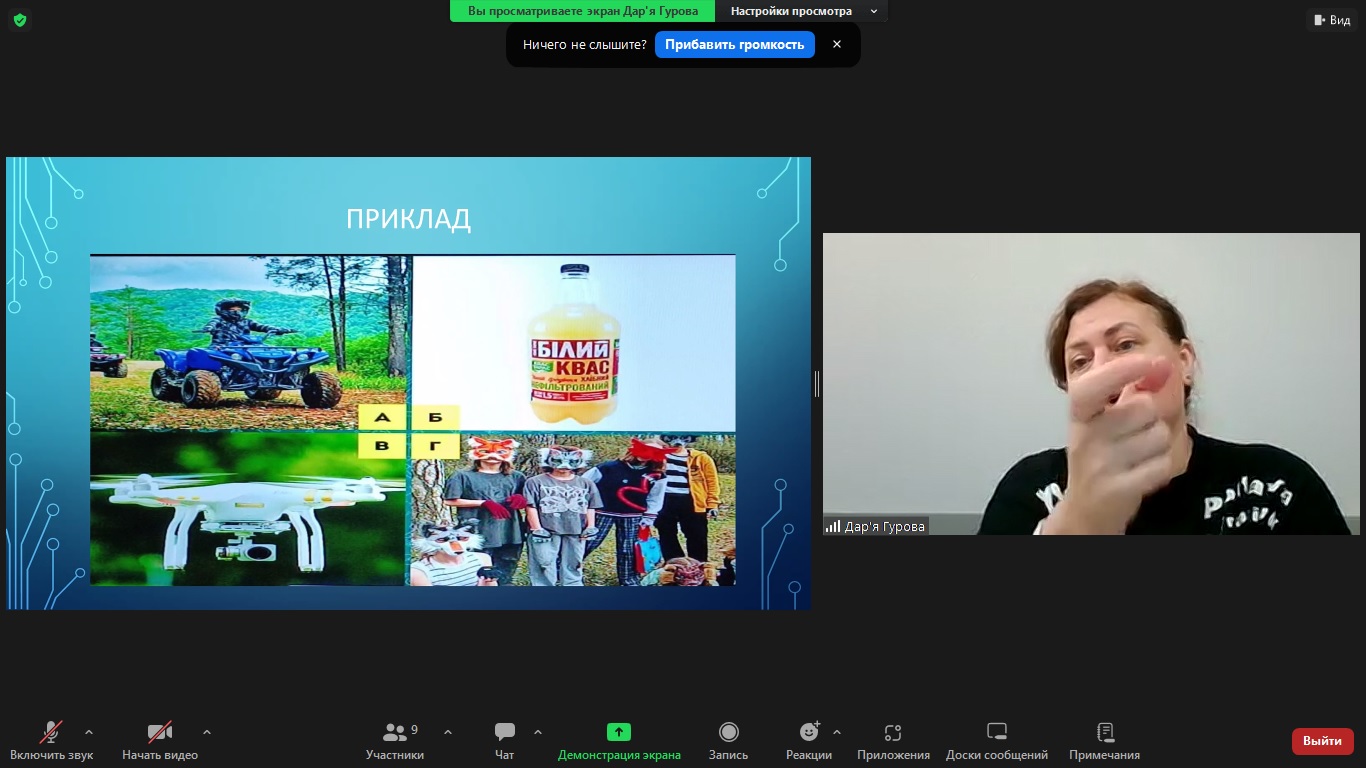This screenshot has height=768, width=1366.
Task: Open the Приложения apps panel
Action: click(893, 741)
